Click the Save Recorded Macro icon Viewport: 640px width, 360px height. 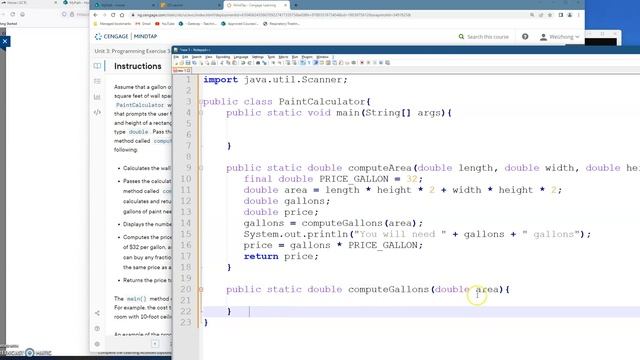click(x=387, y=62)
